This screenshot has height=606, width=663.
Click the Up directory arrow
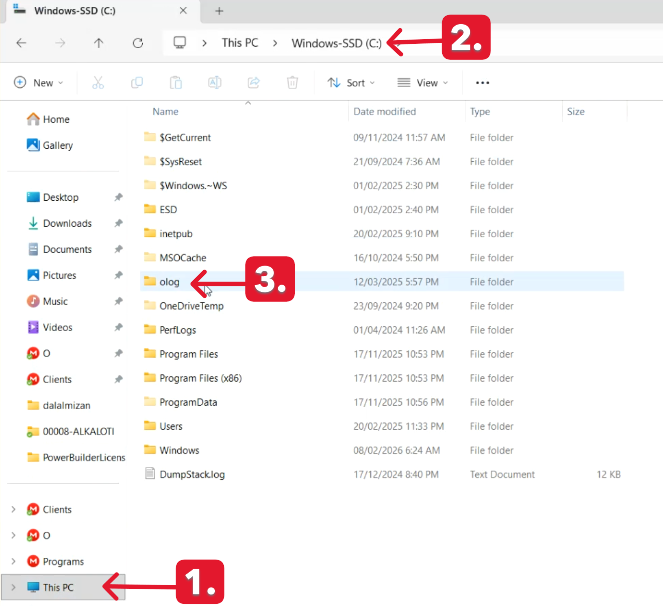click(x=98, y=43)
